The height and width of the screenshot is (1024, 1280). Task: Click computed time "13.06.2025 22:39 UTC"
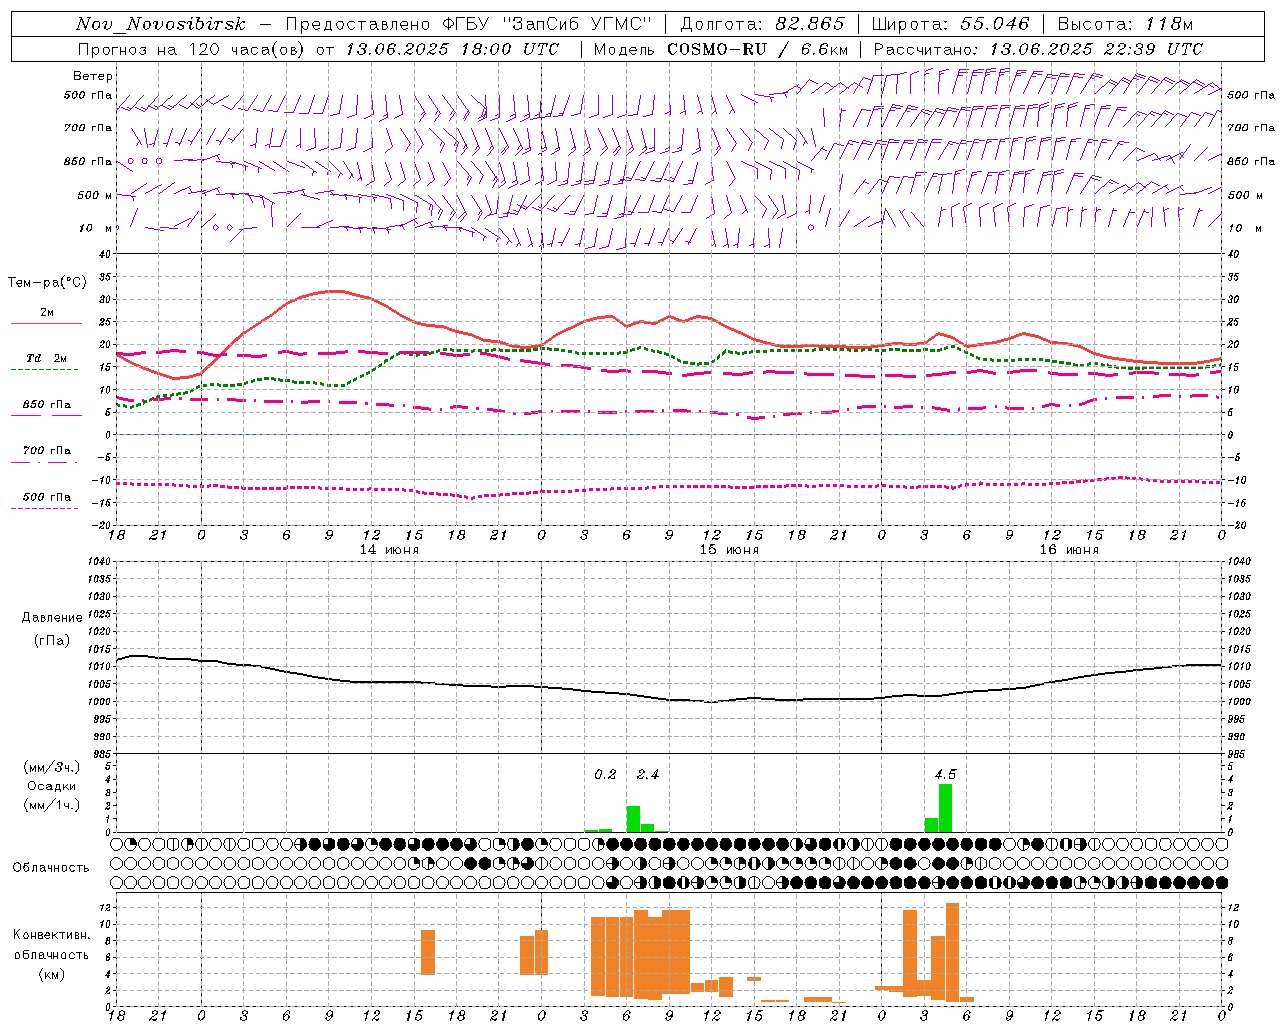[1096, 49]
